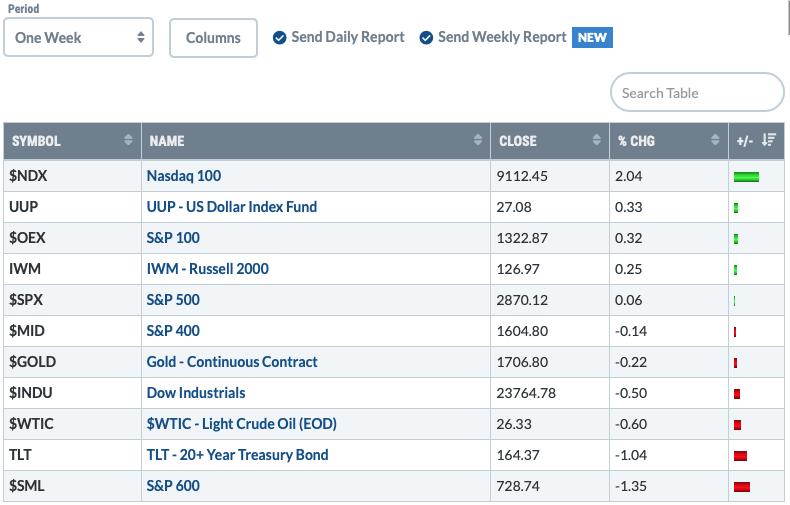Select the IWM symbol cell
790x505 pixels.
(x=73, y=269)
